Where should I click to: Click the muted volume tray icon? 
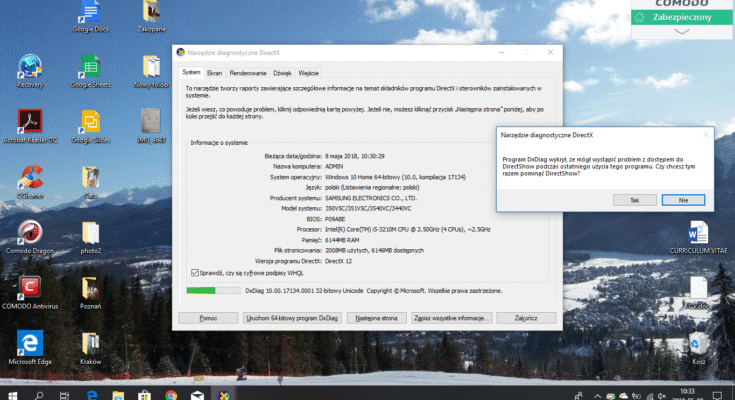tap(662, 396)
